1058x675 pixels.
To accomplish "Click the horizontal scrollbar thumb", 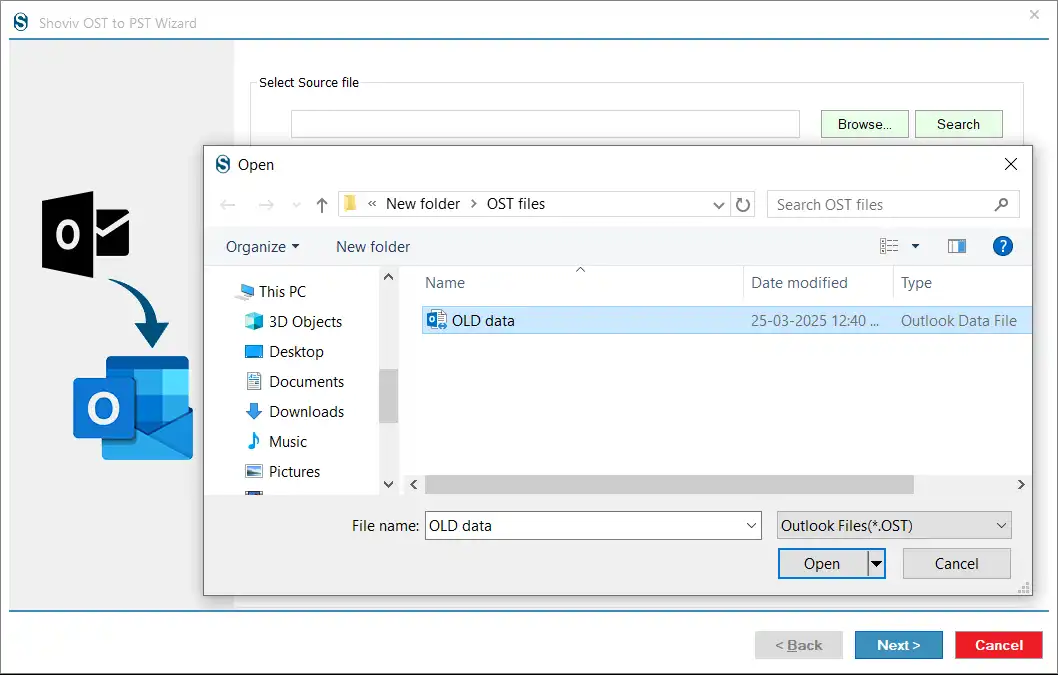I will [x=669, y=485].
